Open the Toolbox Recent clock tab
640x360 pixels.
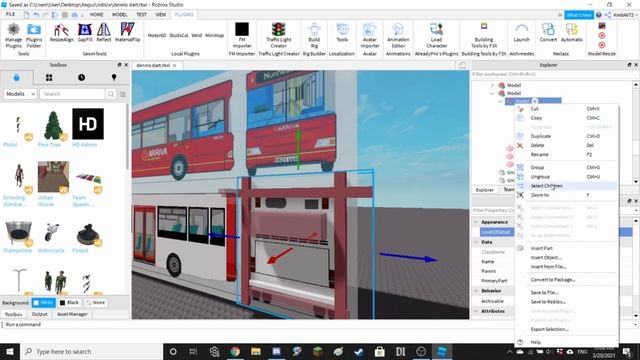81,77
